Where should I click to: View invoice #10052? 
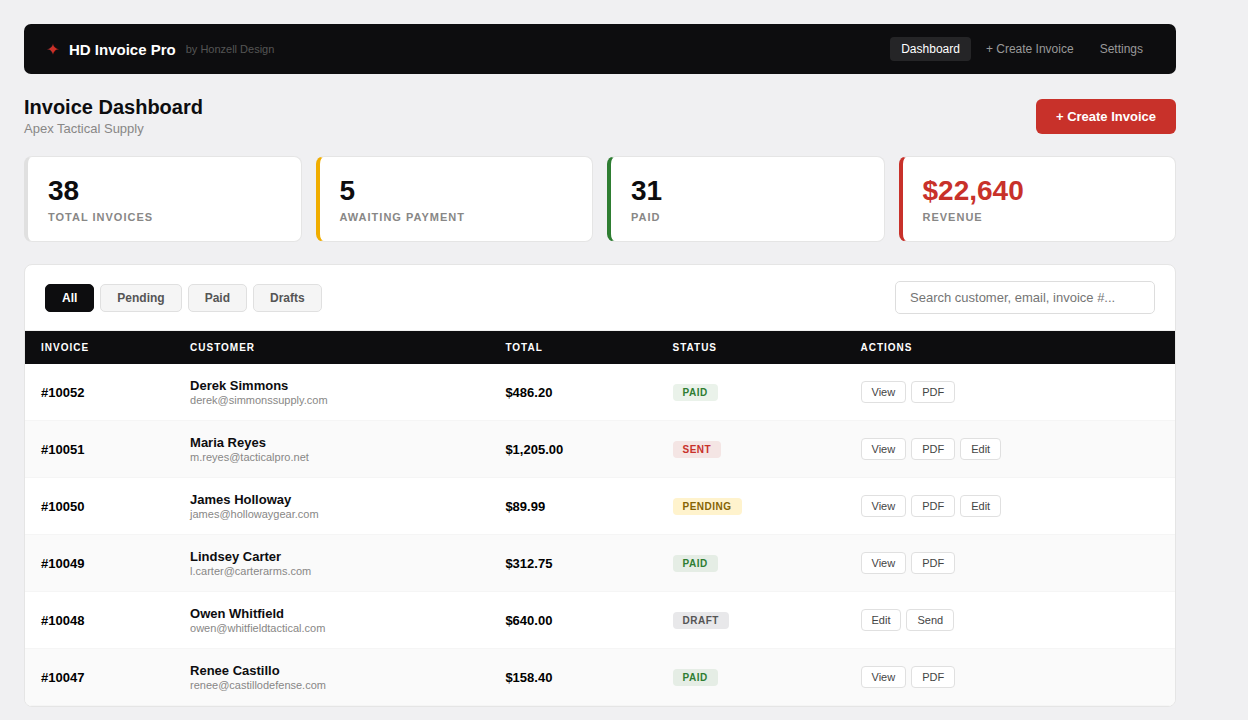point(883,392)
